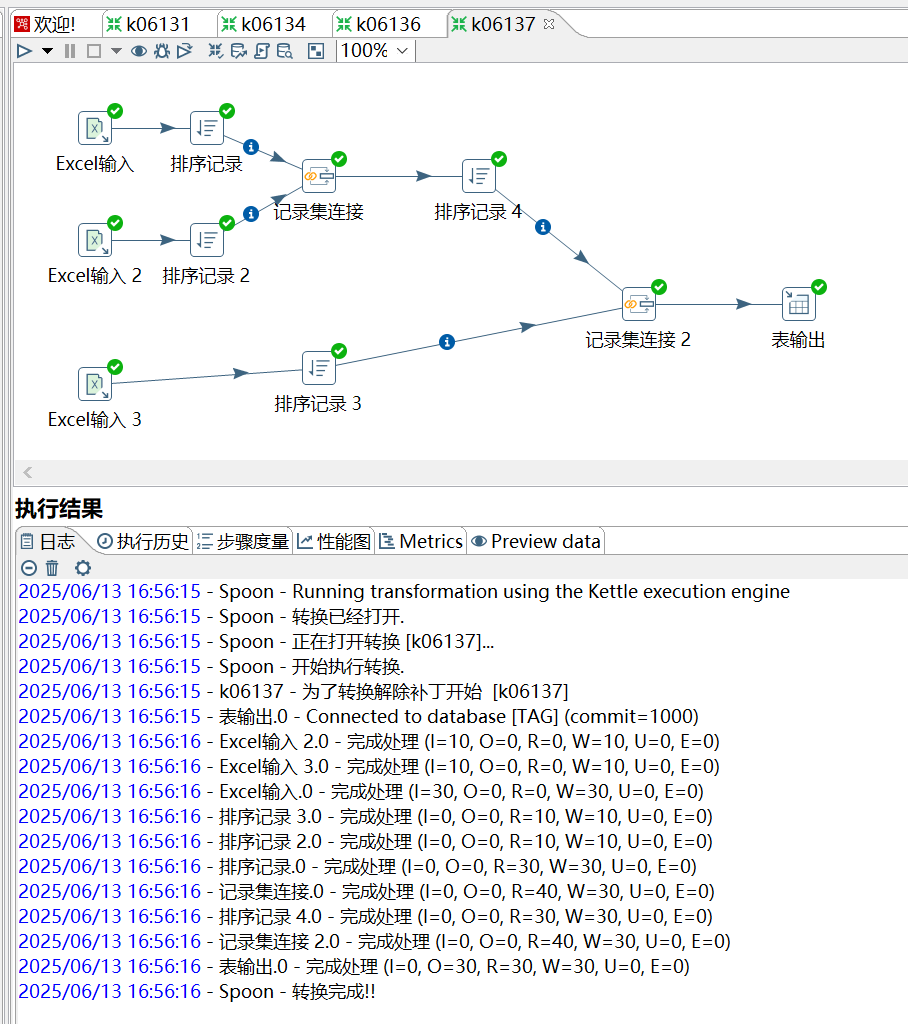The width and height of the screenshot is (908, 1024).
Task: Select the 记录集连接 2 merge join step
Action: [x=639, y=304]
